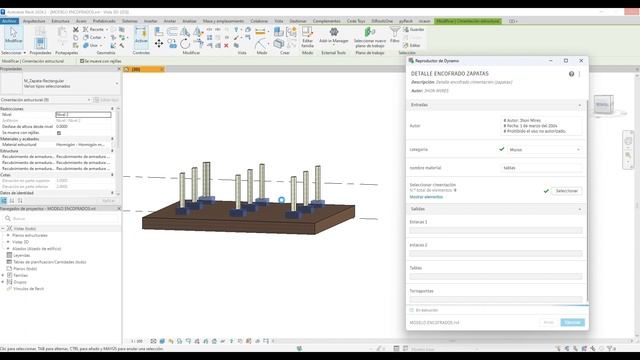Collapse the Restricciones property group
The image size is (640, 360).
[x=112, y=109]
